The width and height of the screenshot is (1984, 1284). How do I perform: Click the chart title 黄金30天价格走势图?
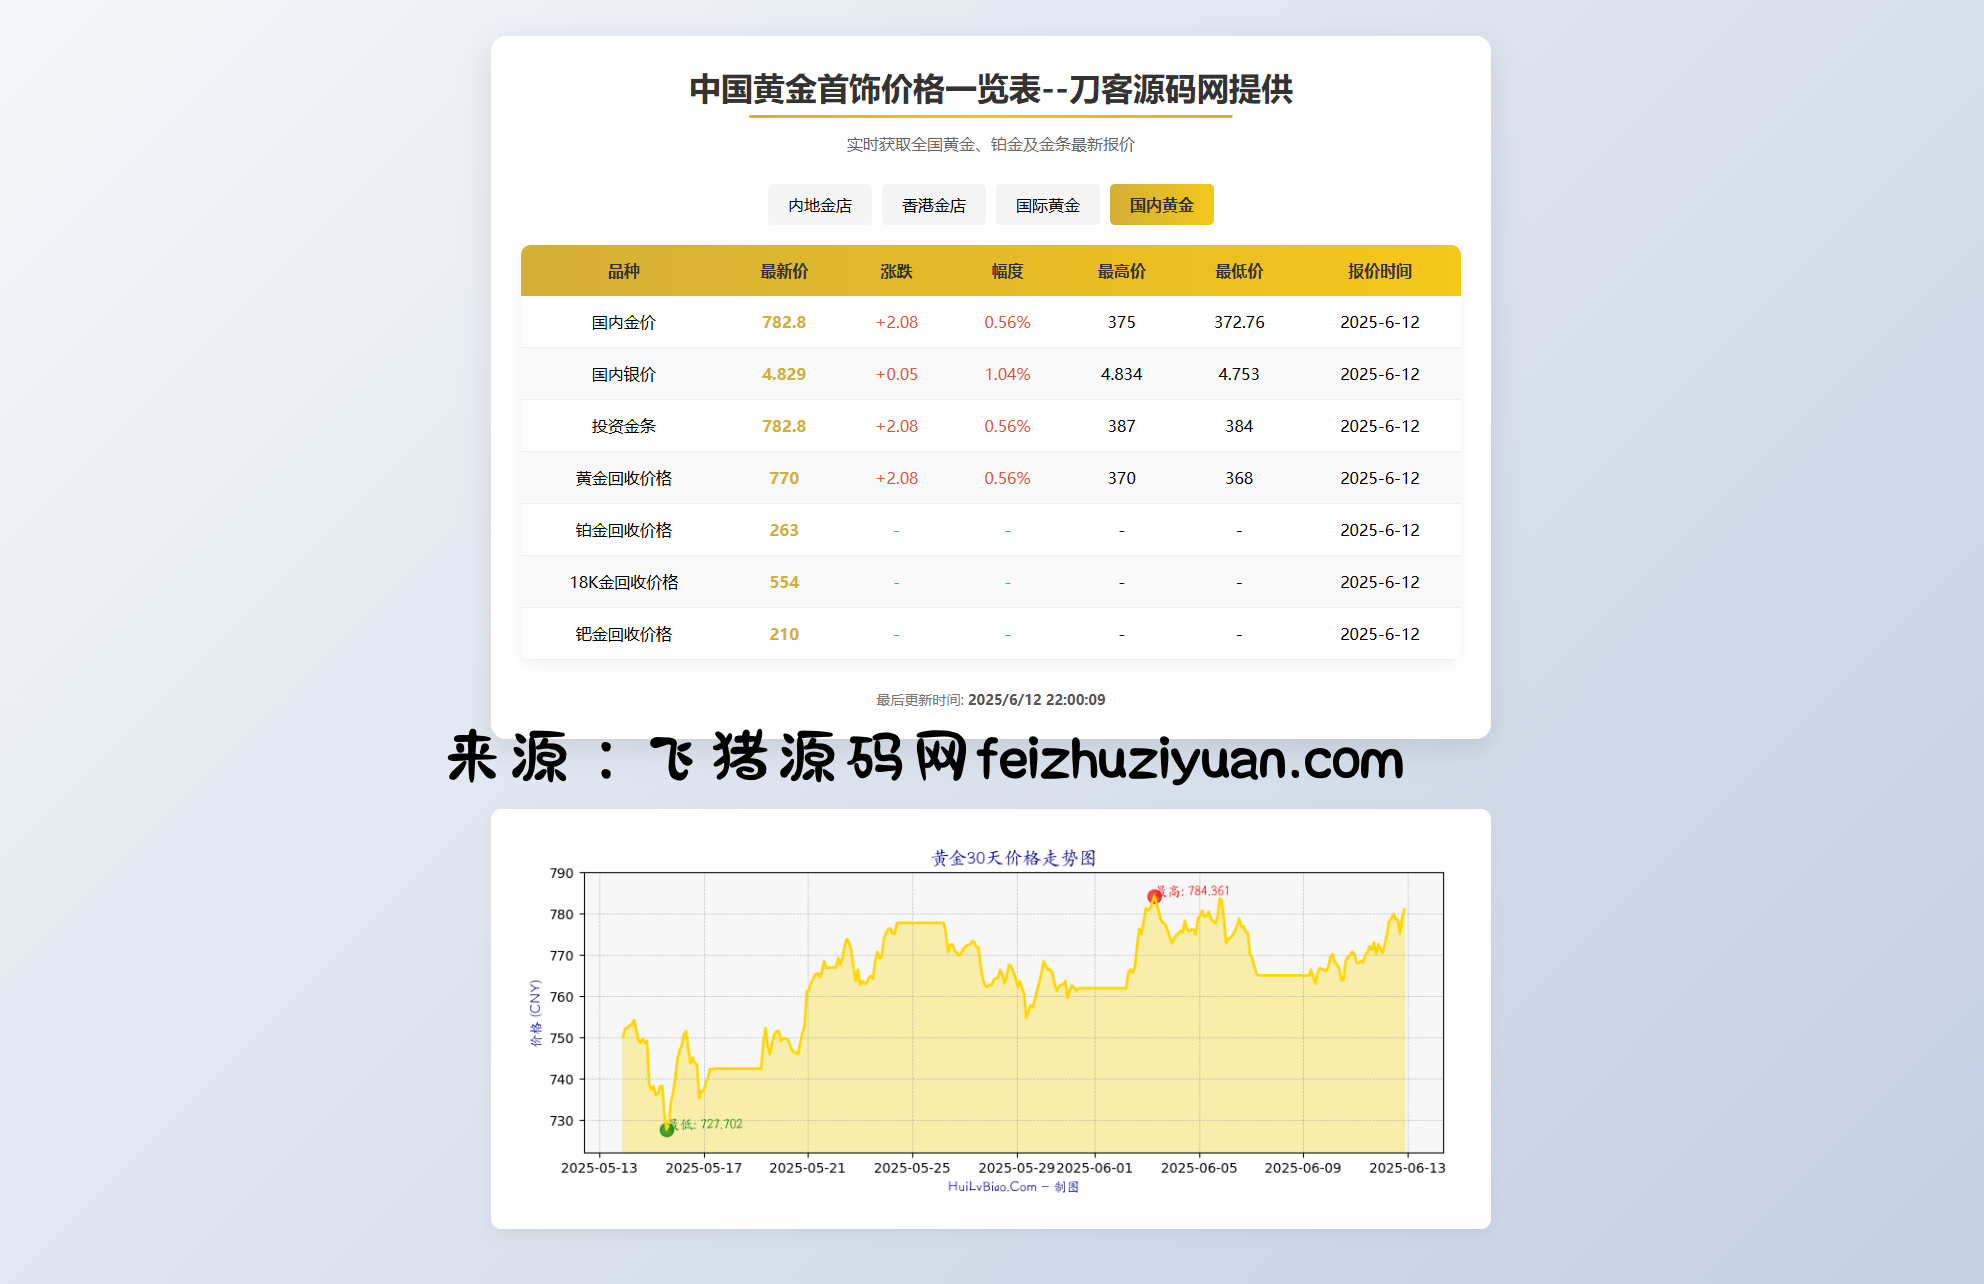click(x=1014, y=858)
